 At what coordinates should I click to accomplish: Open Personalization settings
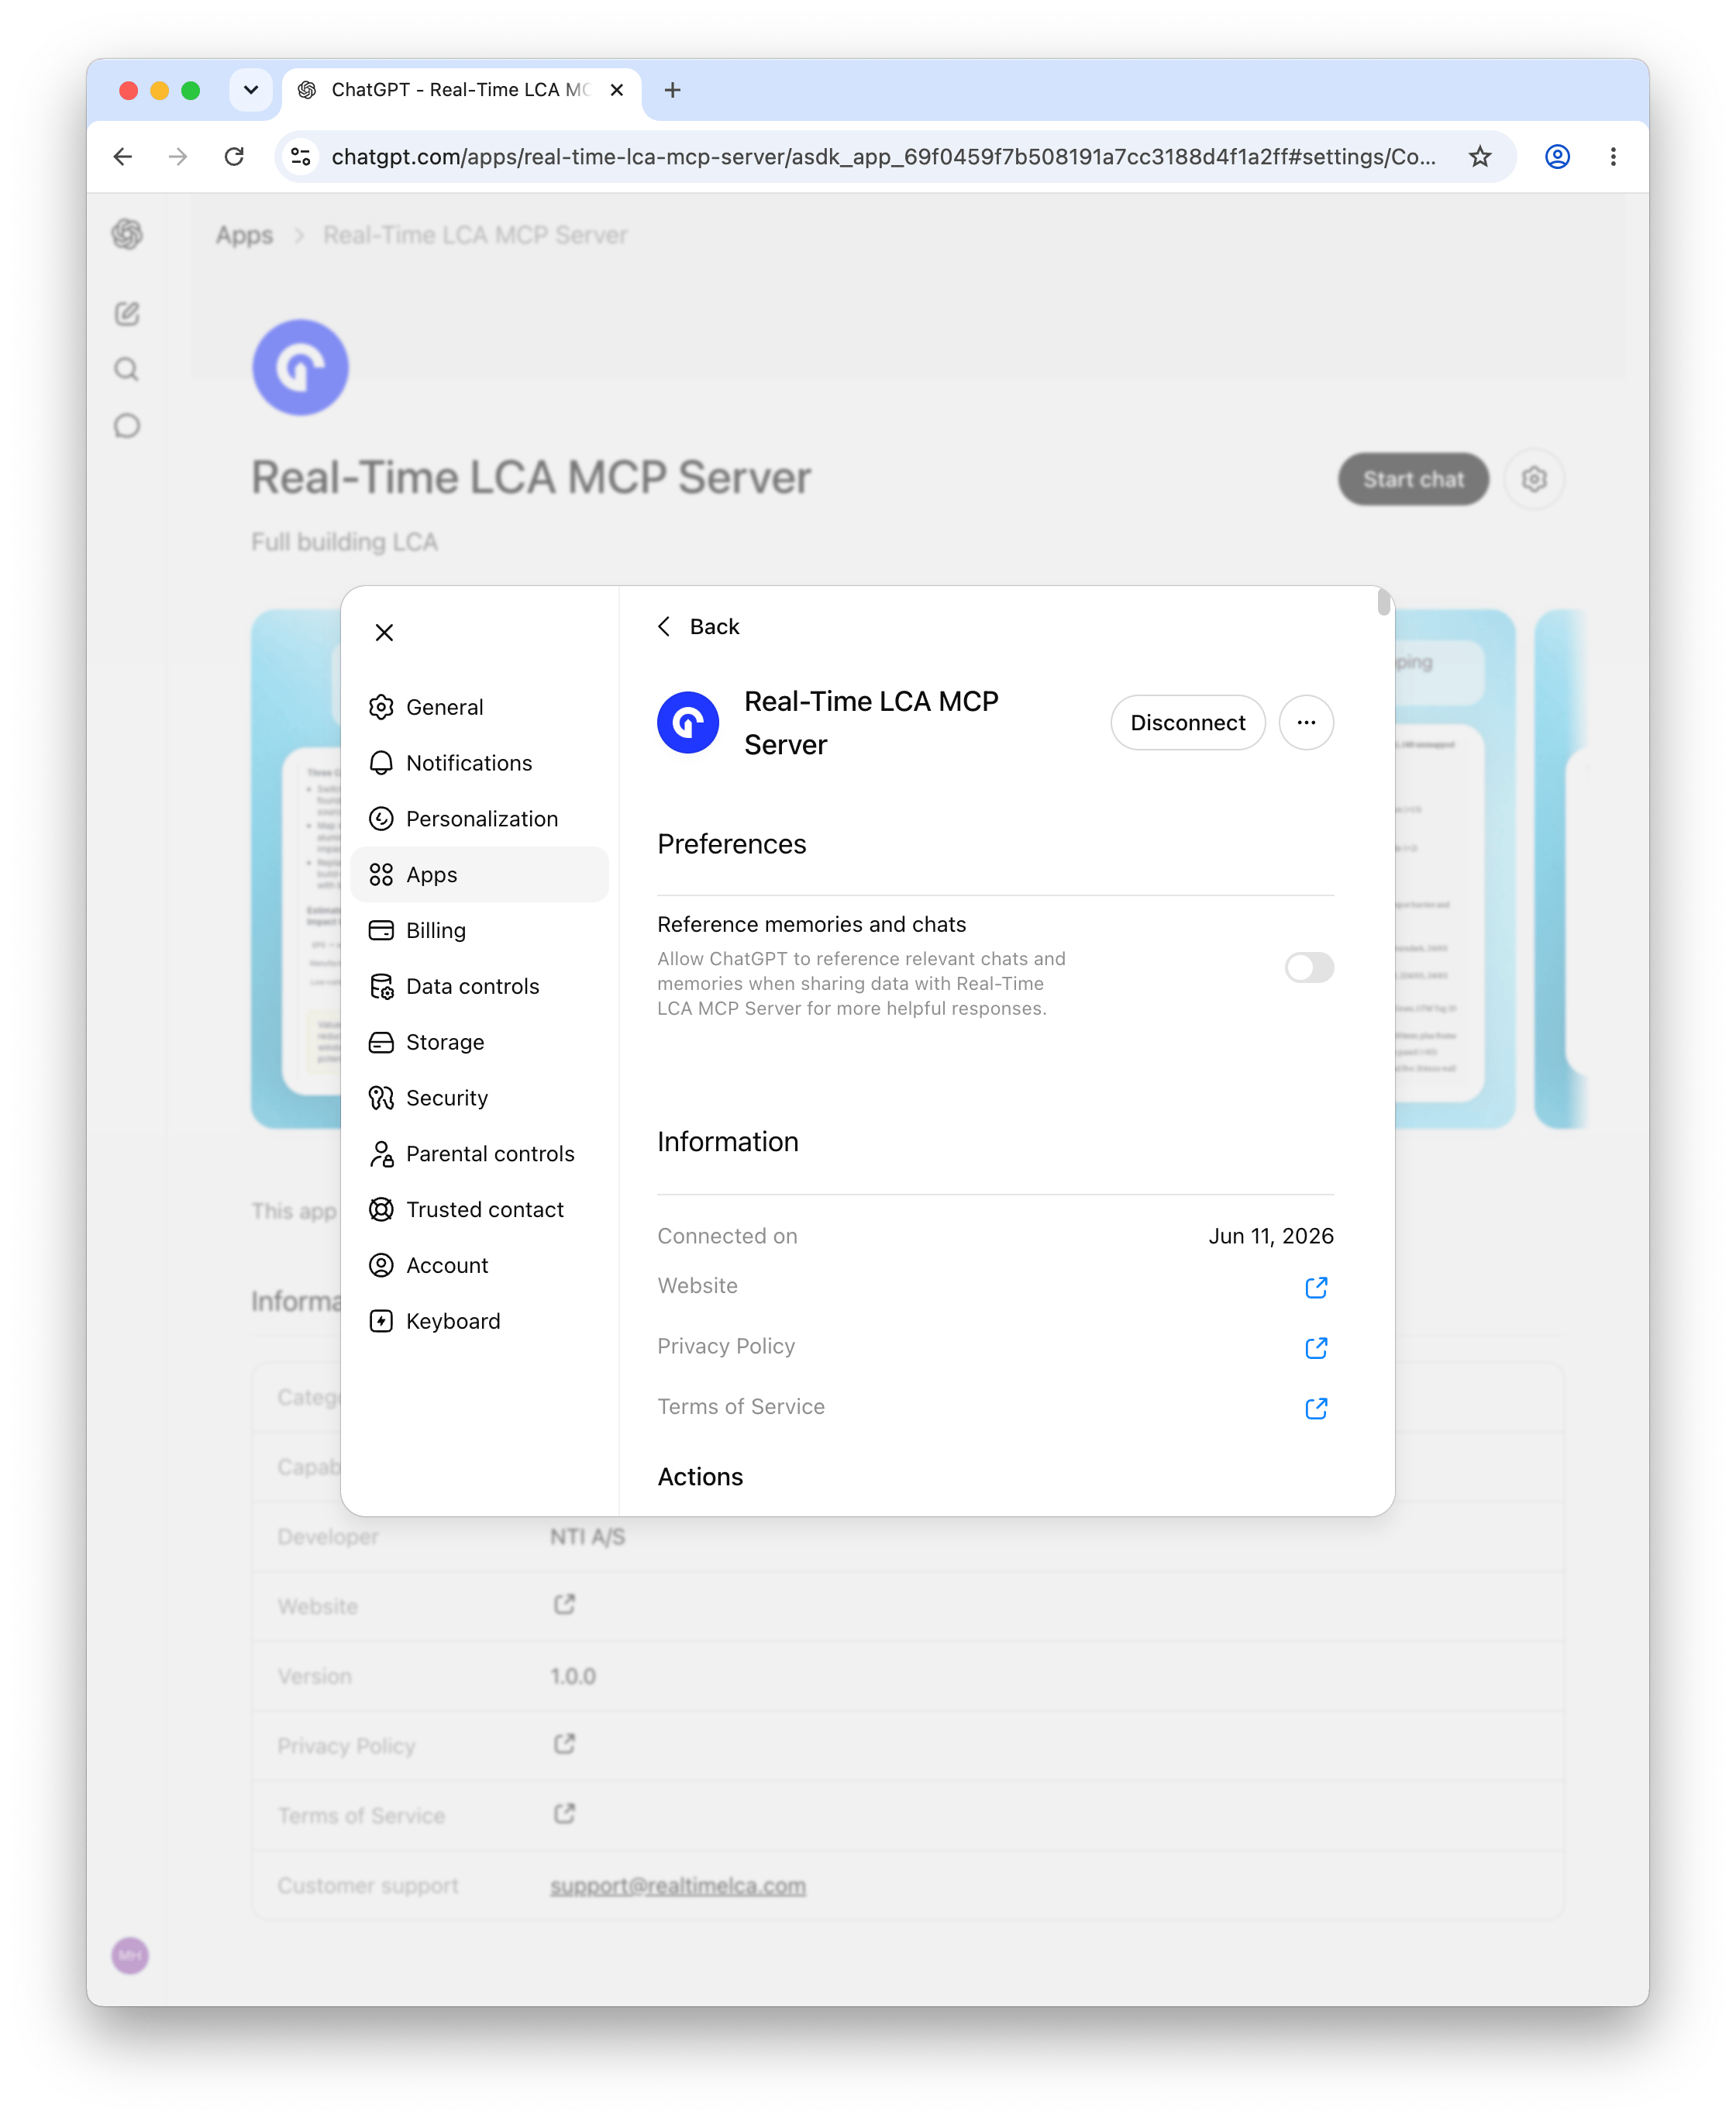point(479,819)
